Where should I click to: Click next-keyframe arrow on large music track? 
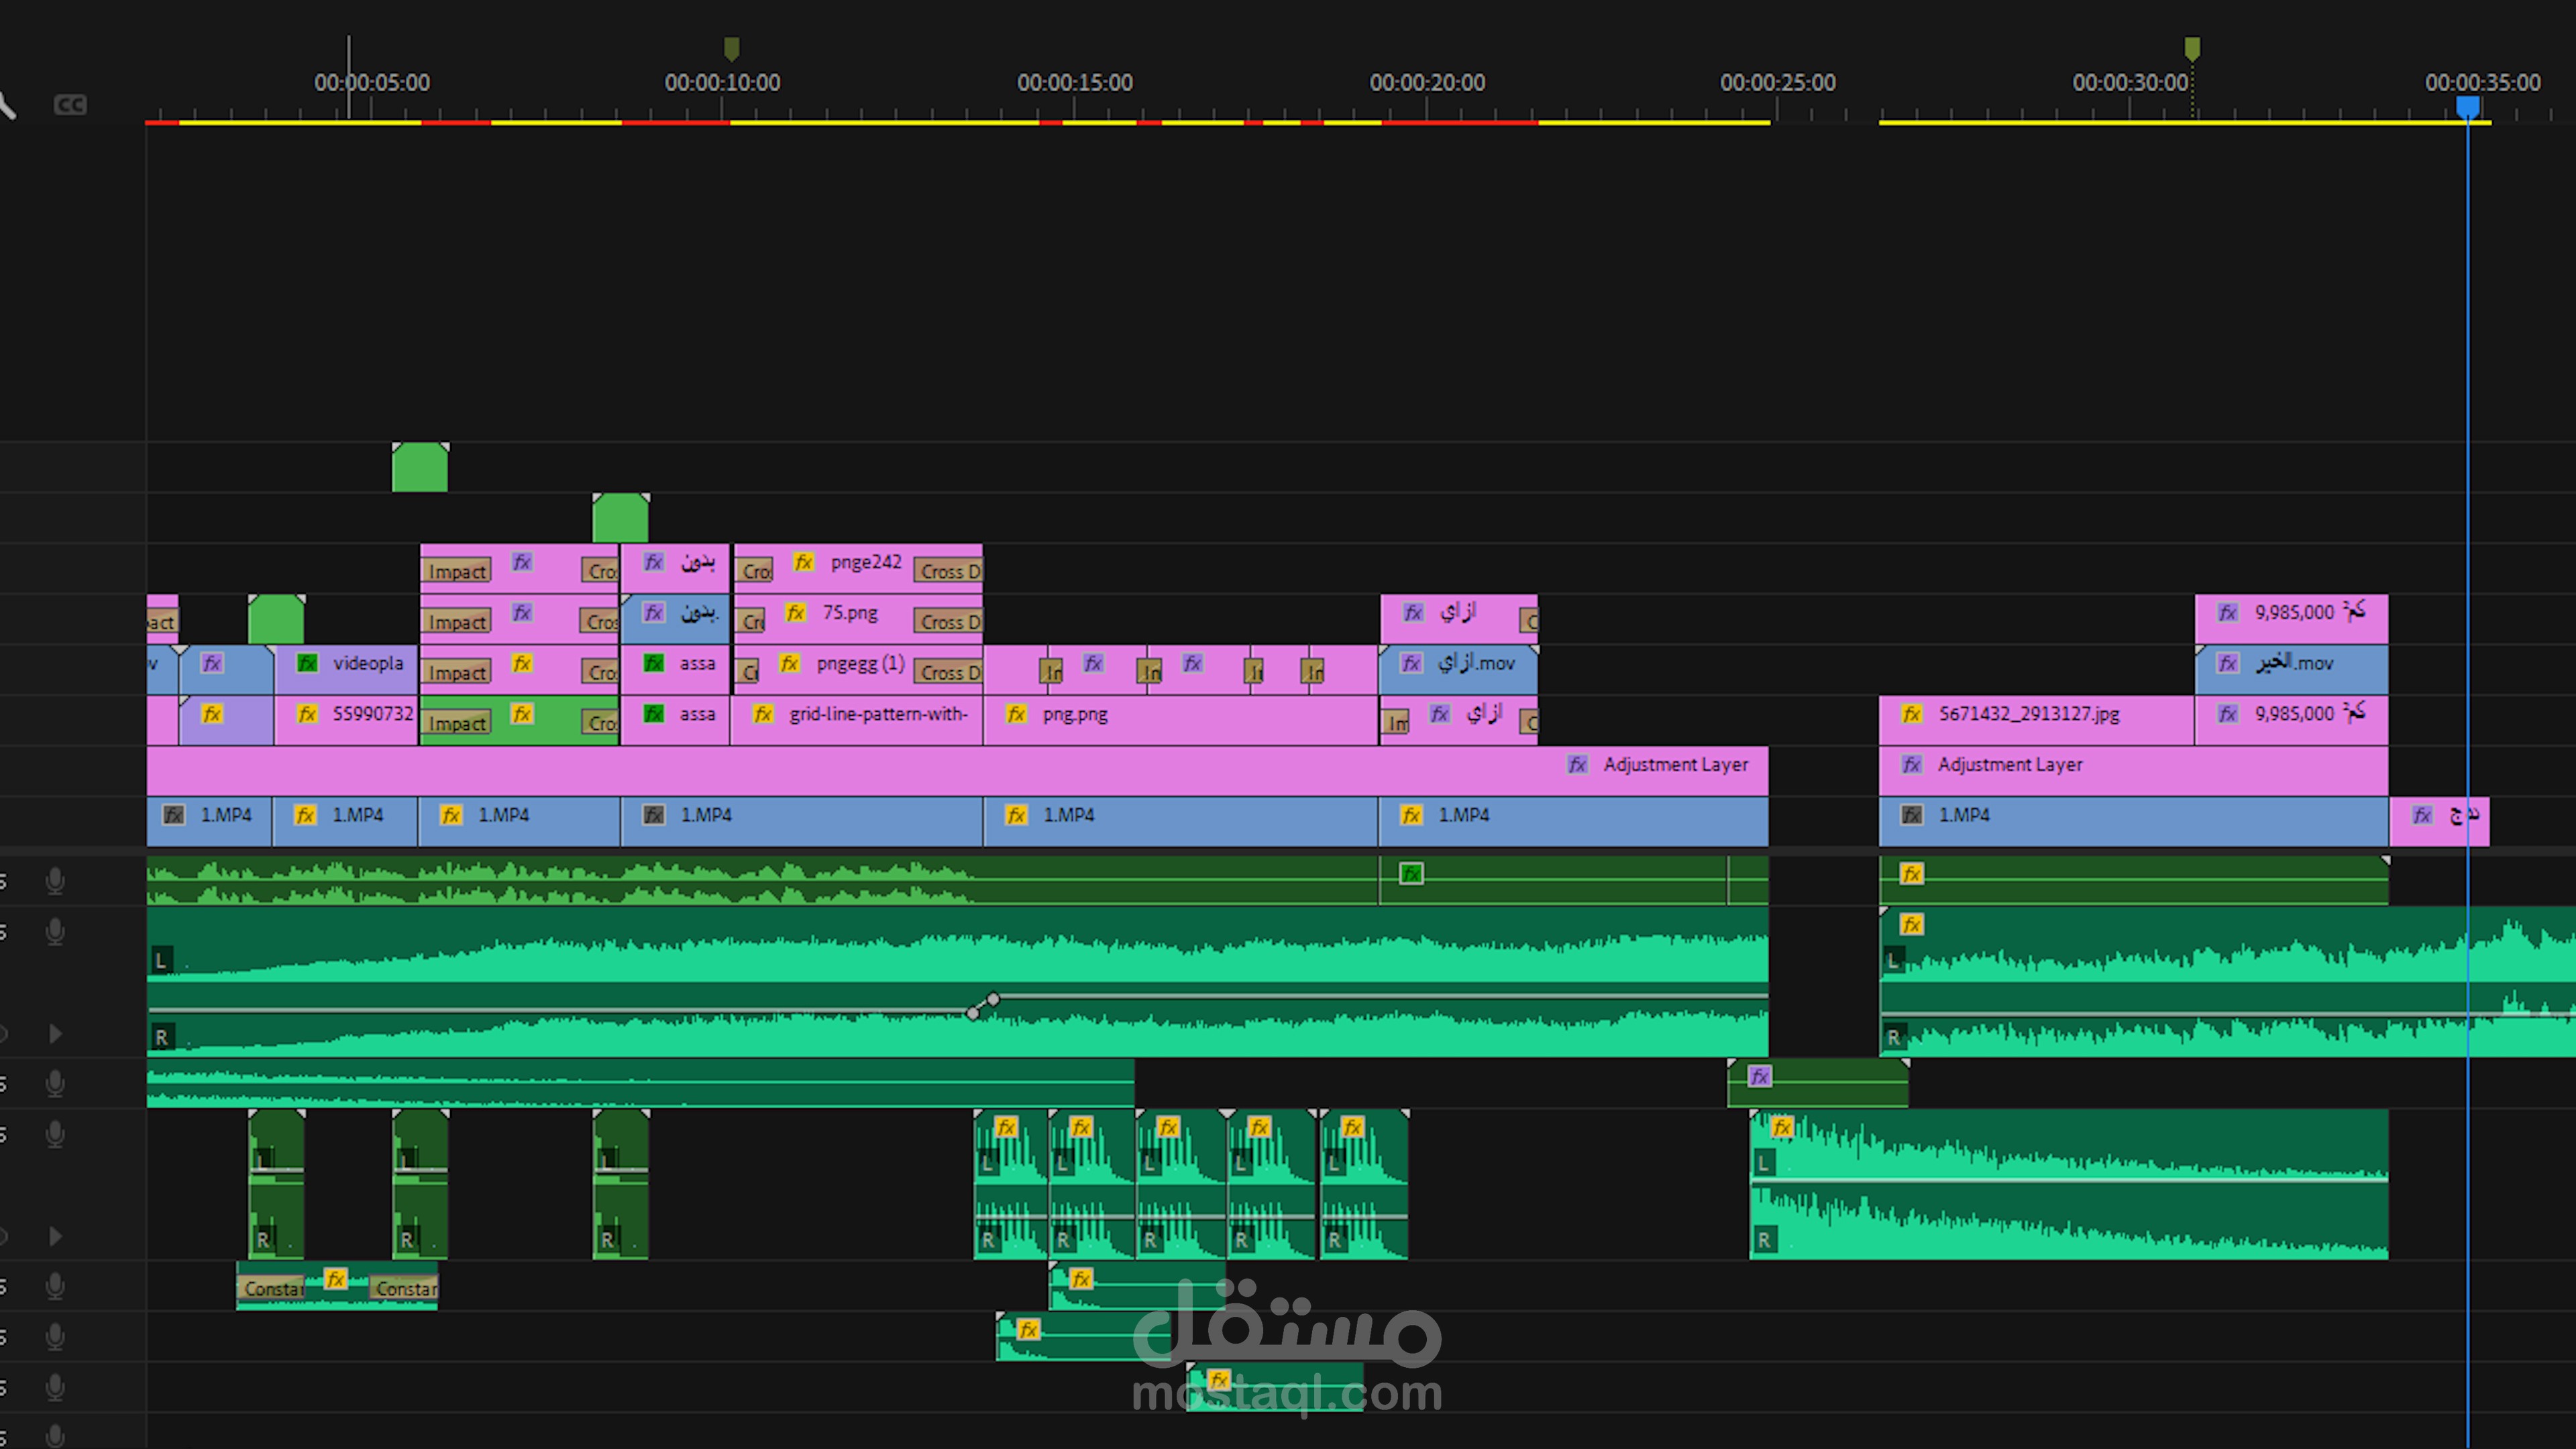point(56,1033)
